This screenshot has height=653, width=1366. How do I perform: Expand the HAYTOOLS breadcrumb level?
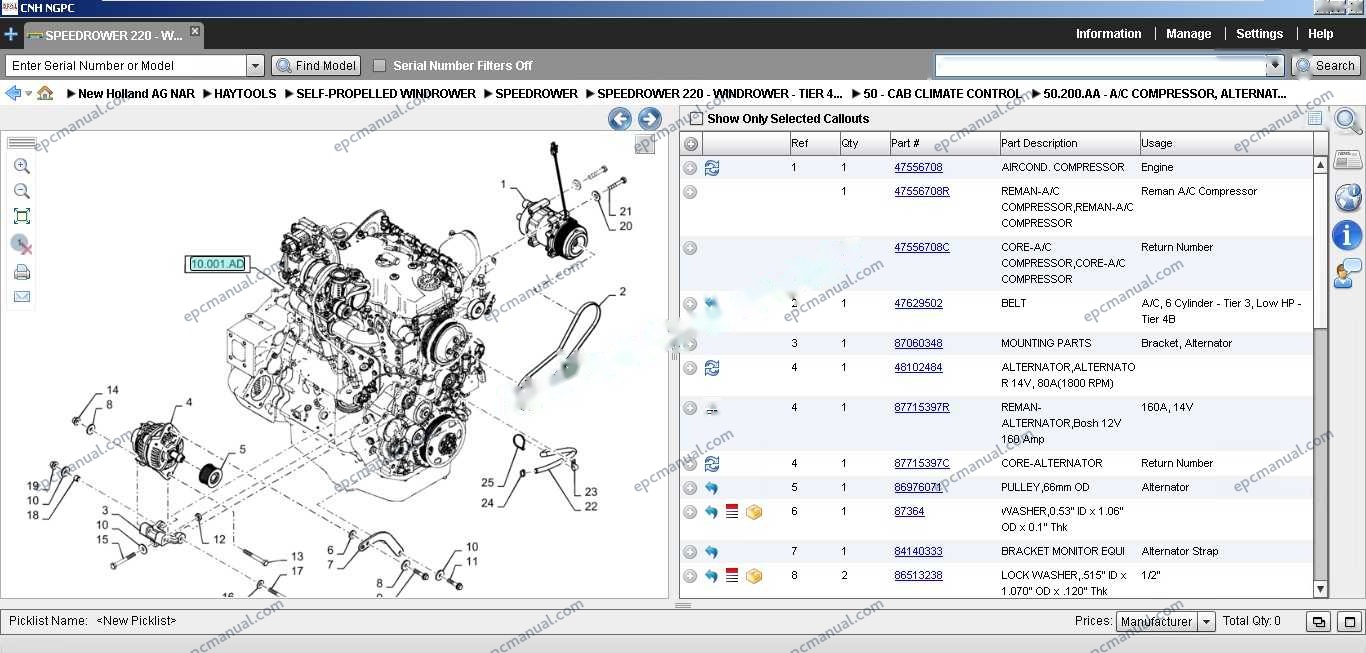[206, 94]
